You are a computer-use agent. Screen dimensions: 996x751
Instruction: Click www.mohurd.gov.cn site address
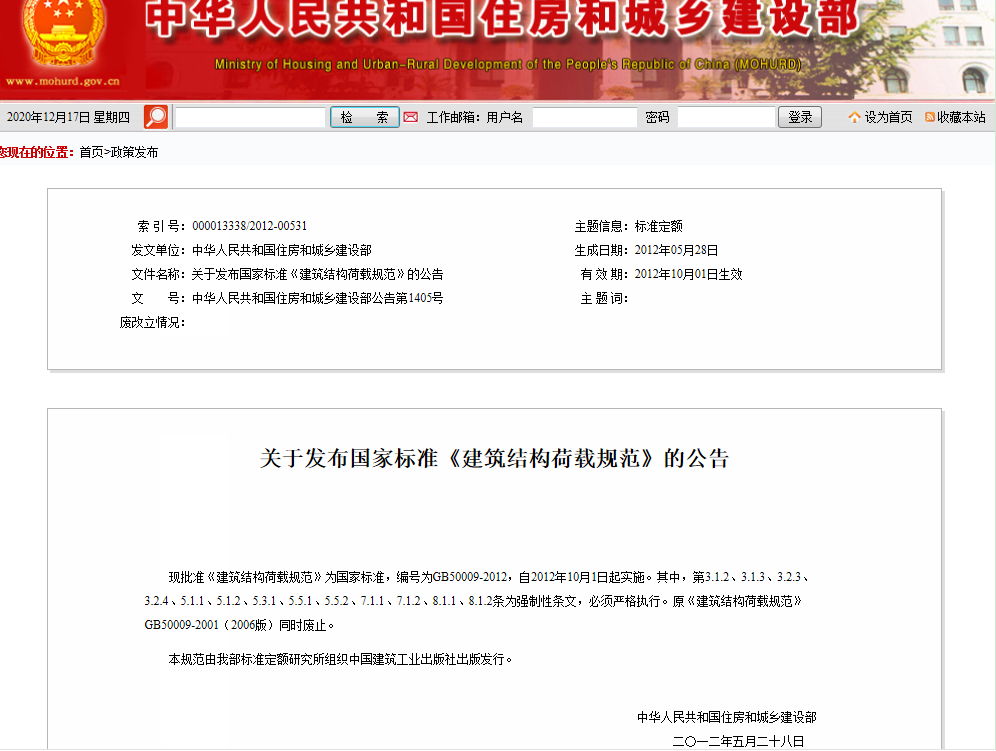tap(63, 81)
